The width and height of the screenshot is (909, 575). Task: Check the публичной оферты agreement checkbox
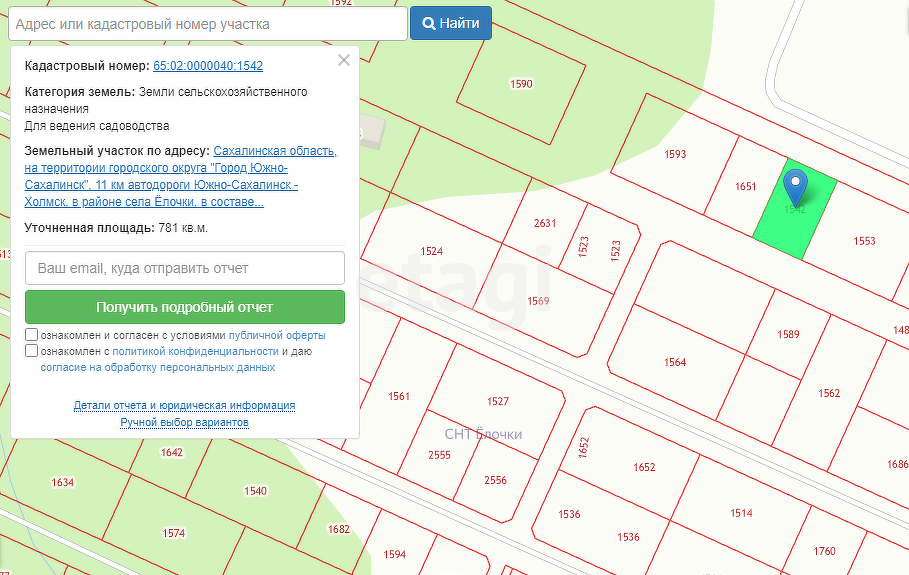[32, 335]
